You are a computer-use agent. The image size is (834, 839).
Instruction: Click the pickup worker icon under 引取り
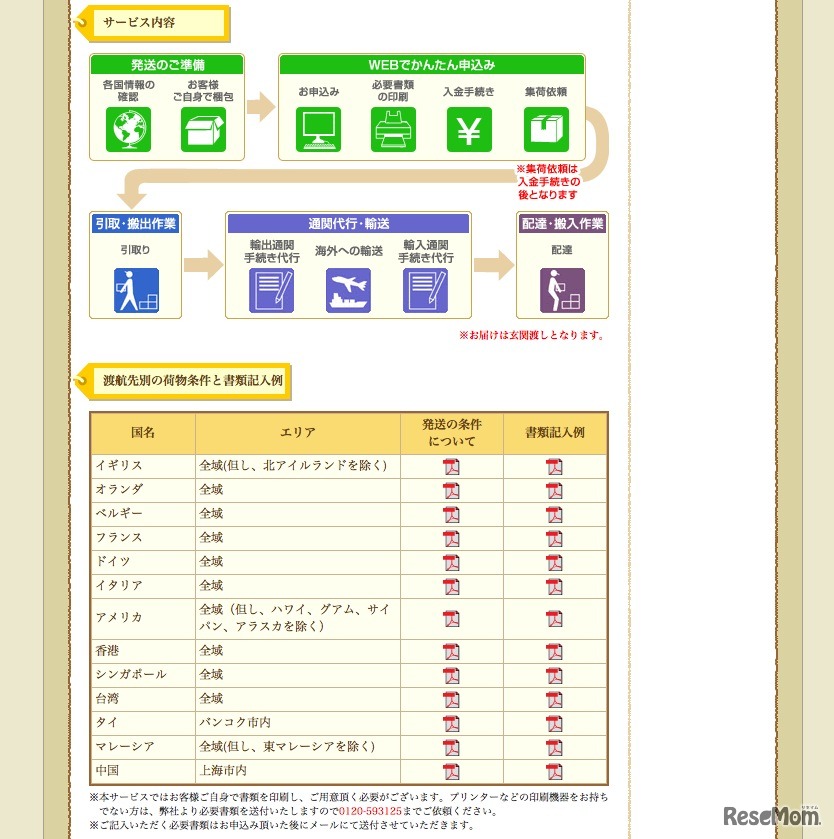pyautogui.click(x=136, y=291)
